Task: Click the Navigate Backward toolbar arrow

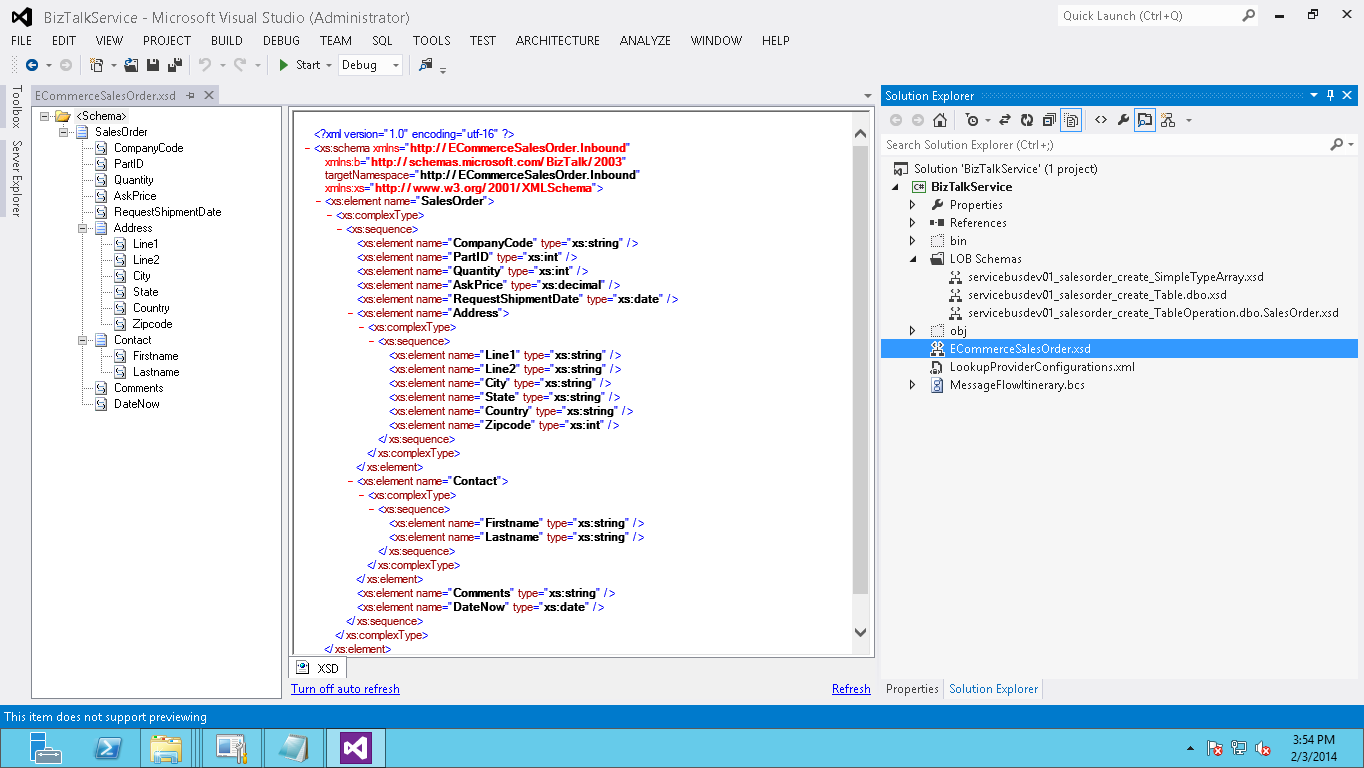Action: click(32, 65)
